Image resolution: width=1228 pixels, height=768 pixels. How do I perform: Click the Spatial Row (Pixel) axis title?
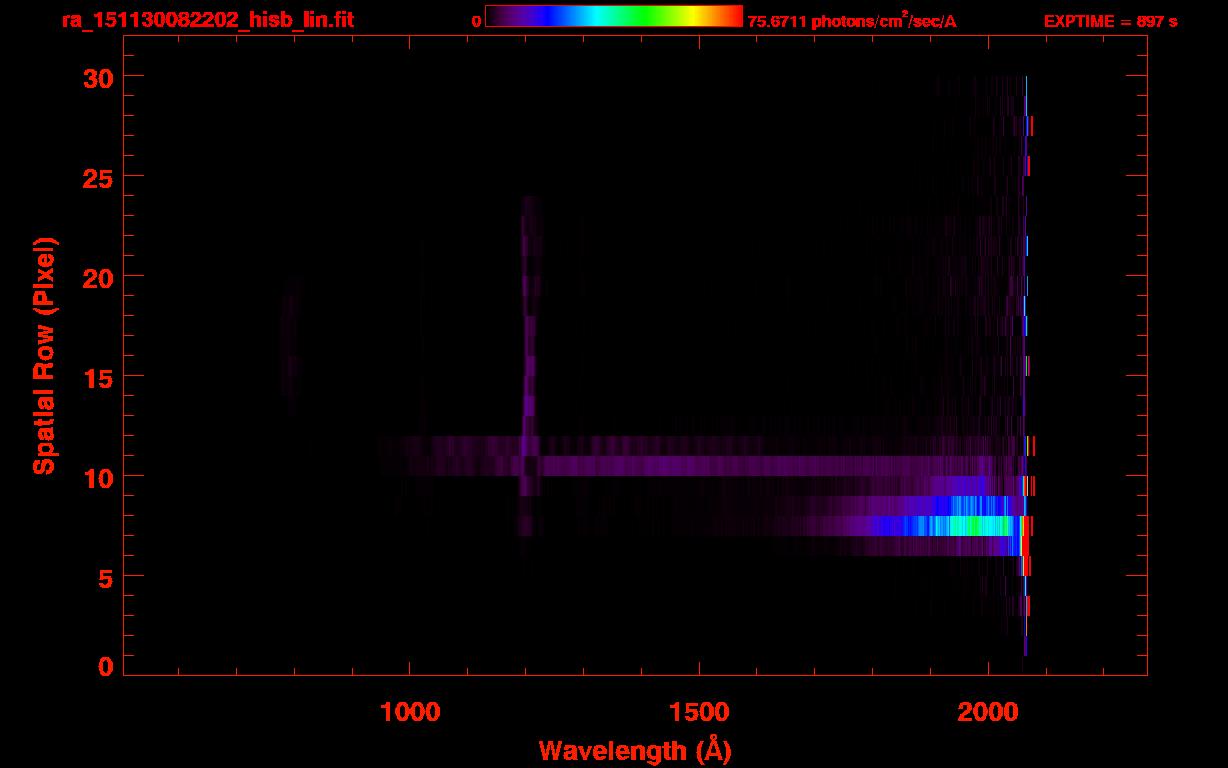point(45,355)
